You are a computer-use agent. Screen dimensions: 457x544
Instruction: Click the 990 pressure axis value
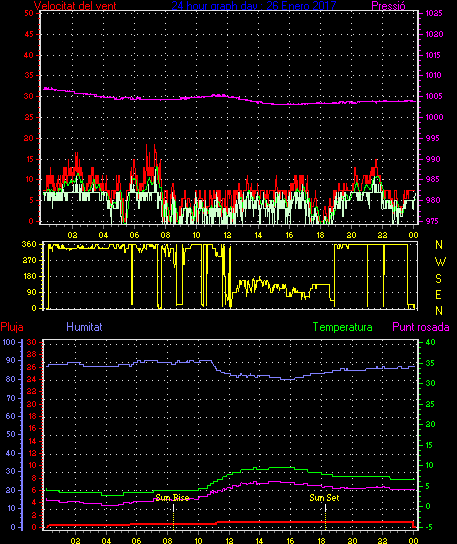point(433,159)
